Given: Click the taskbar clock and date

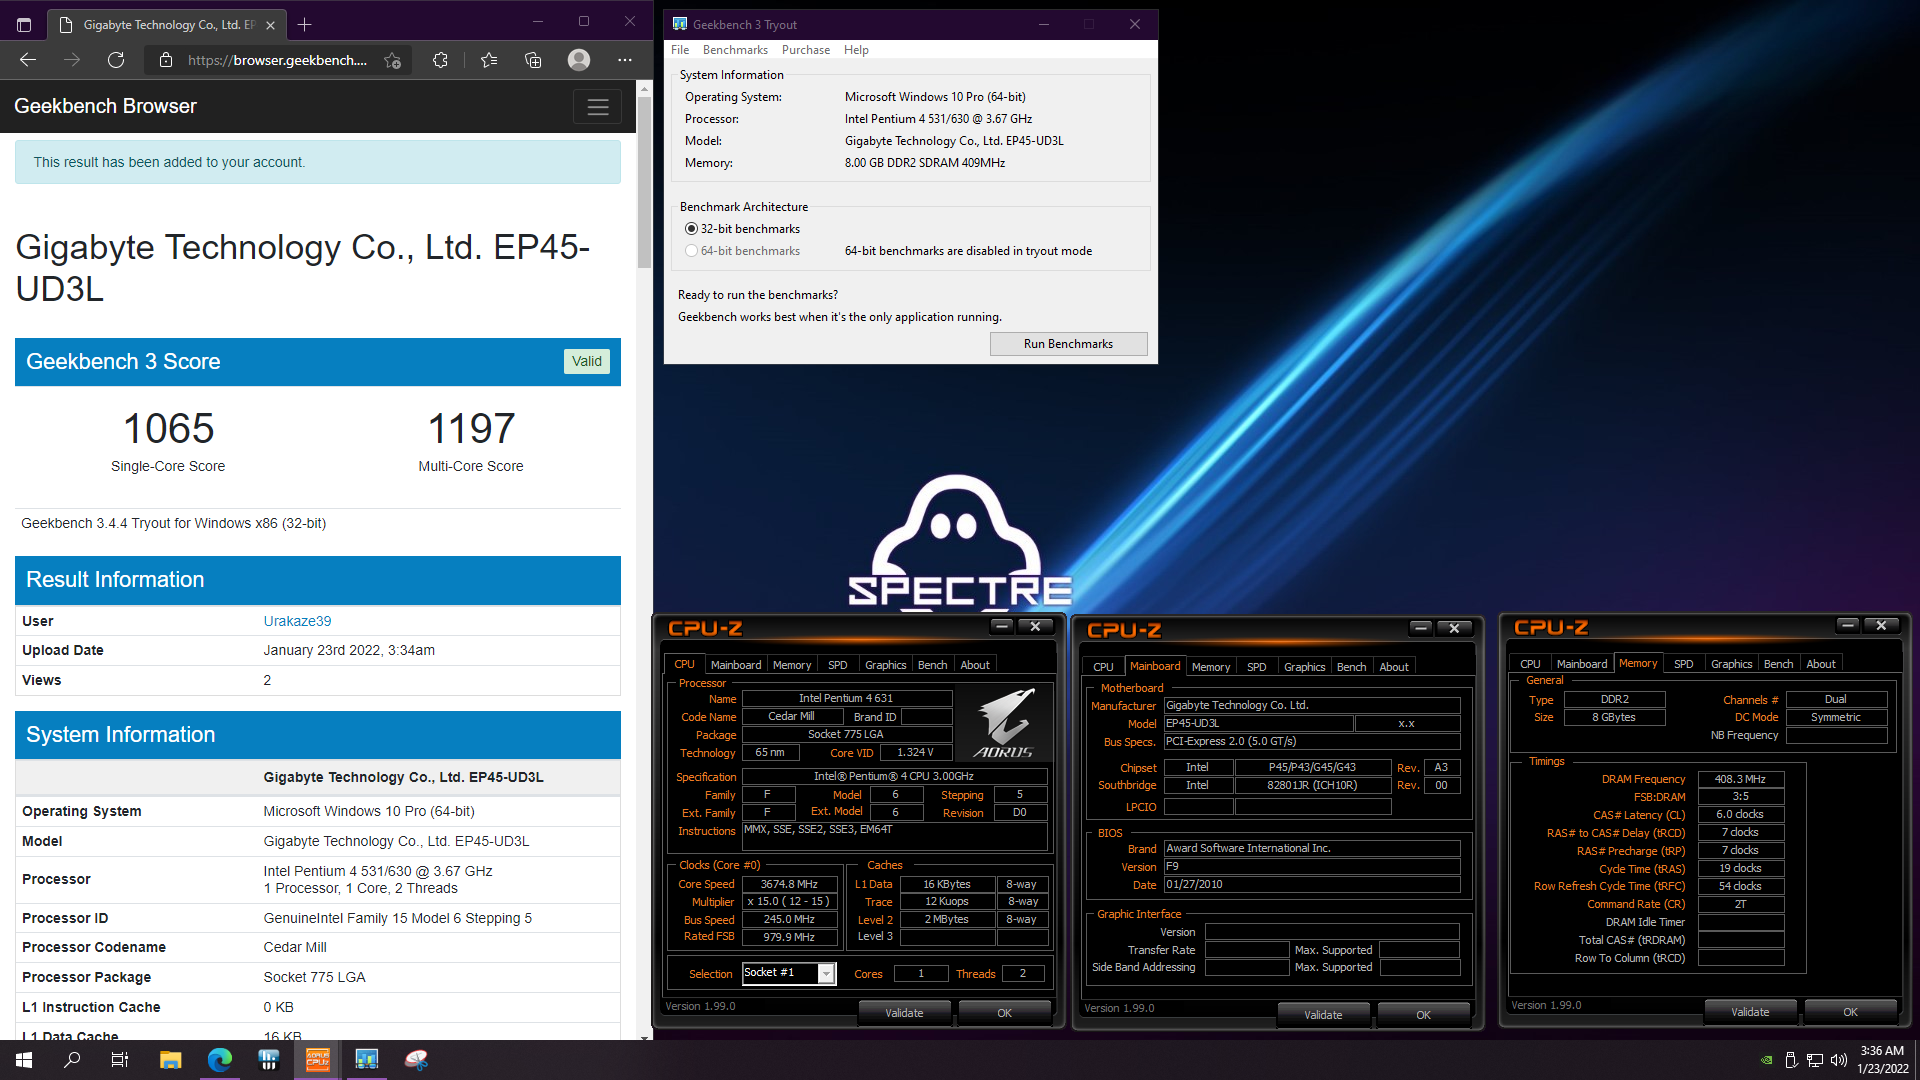Looking at the screenshot, I should coord(1882,1060).
